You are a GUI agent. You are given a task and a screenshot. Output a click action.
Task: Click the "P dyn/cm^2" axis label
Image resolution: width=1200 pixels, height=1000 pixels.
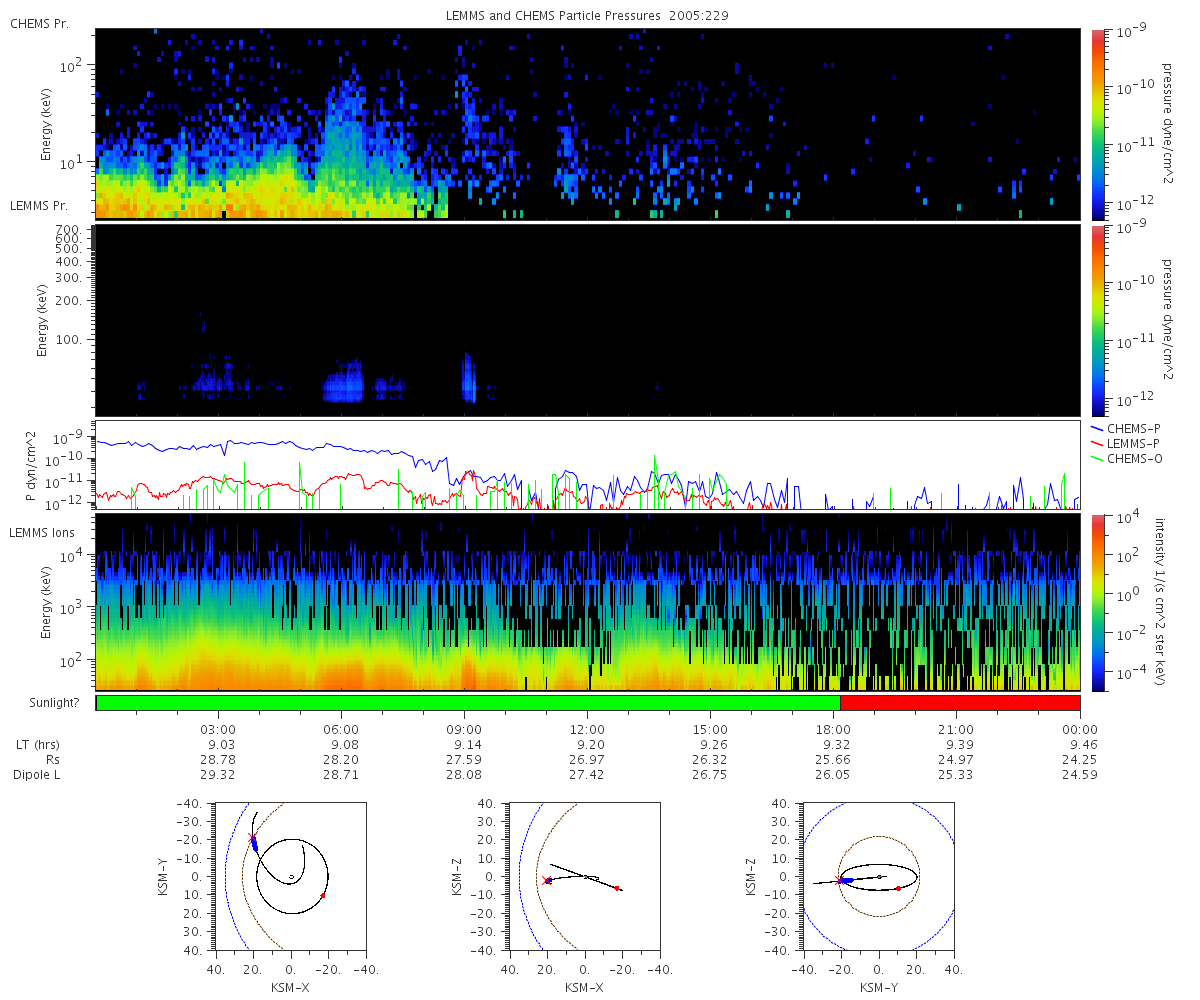point(32,465)
